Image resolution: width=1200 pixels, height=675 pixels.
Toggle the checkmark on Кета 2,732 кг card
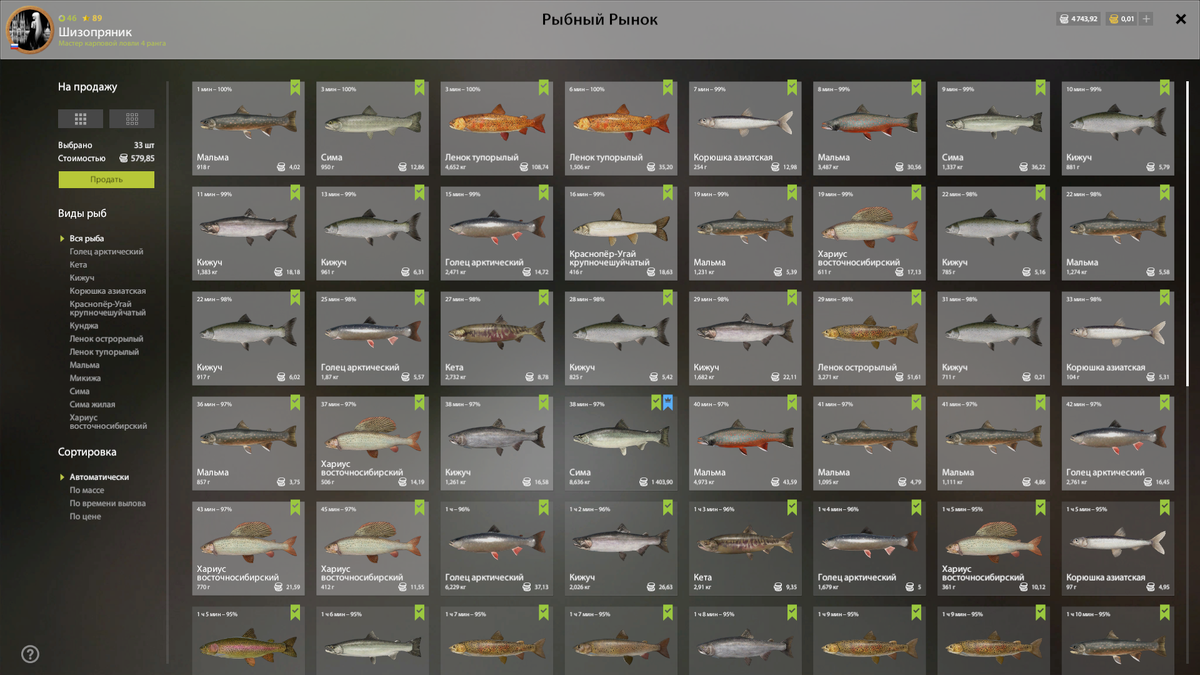[x=544, y=298]
